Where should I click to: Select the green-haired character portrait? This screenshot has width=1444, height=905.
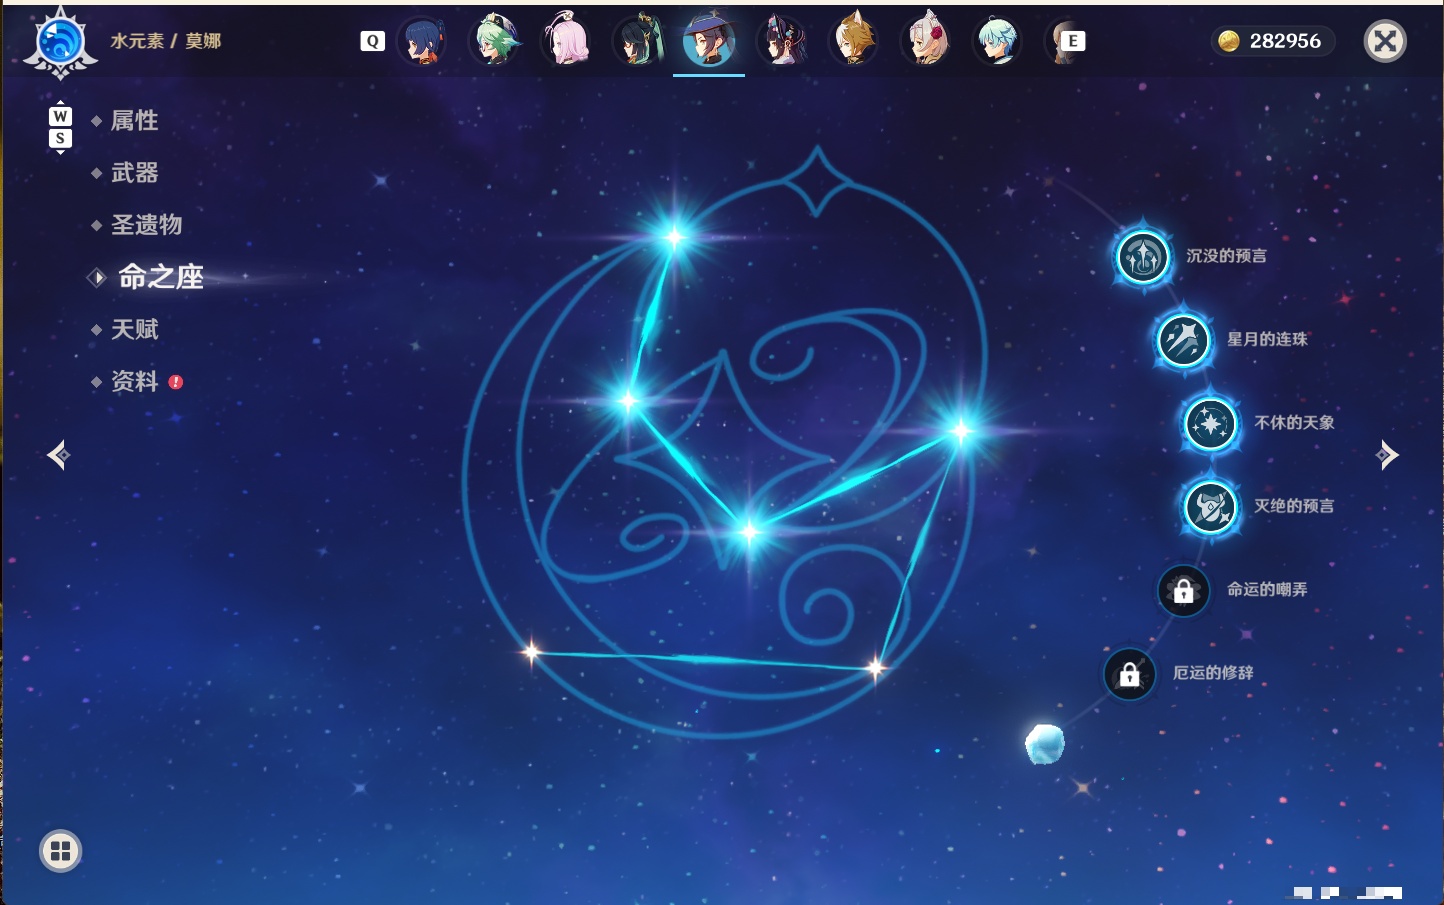495,40
